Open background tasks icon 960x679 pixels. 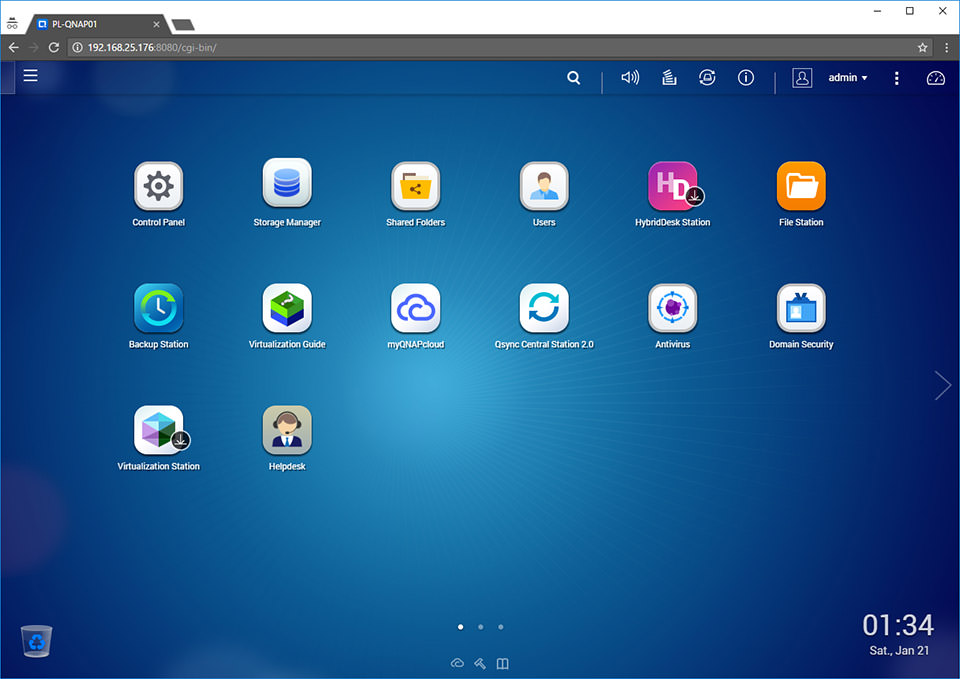pos(669,77)
